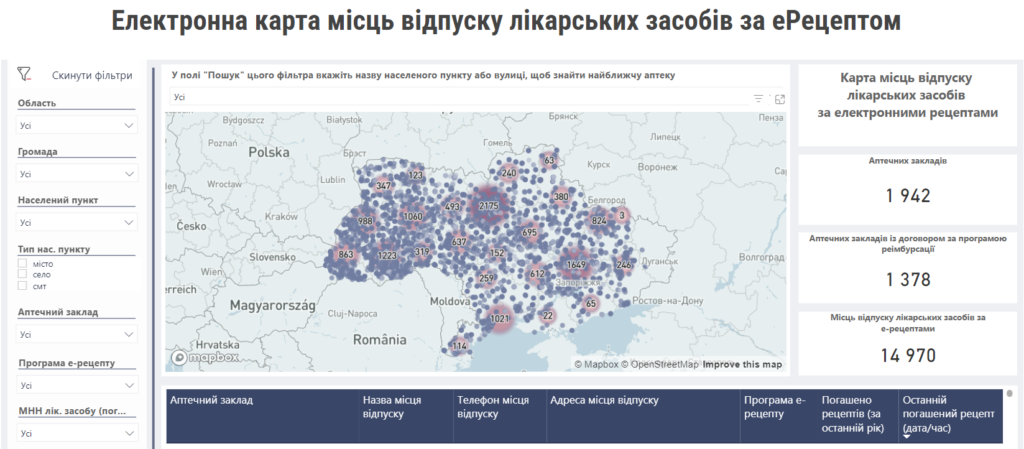Open the Населений пункт dropdown
Viewport: 1024px width, 449px height.
(x=77, y=223)
